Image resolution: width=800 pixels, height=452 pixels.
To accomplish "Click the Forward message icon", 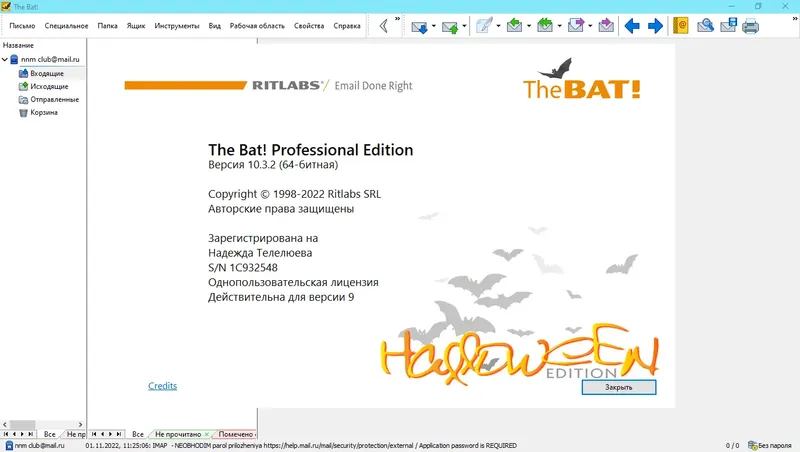I will (576, 26).
